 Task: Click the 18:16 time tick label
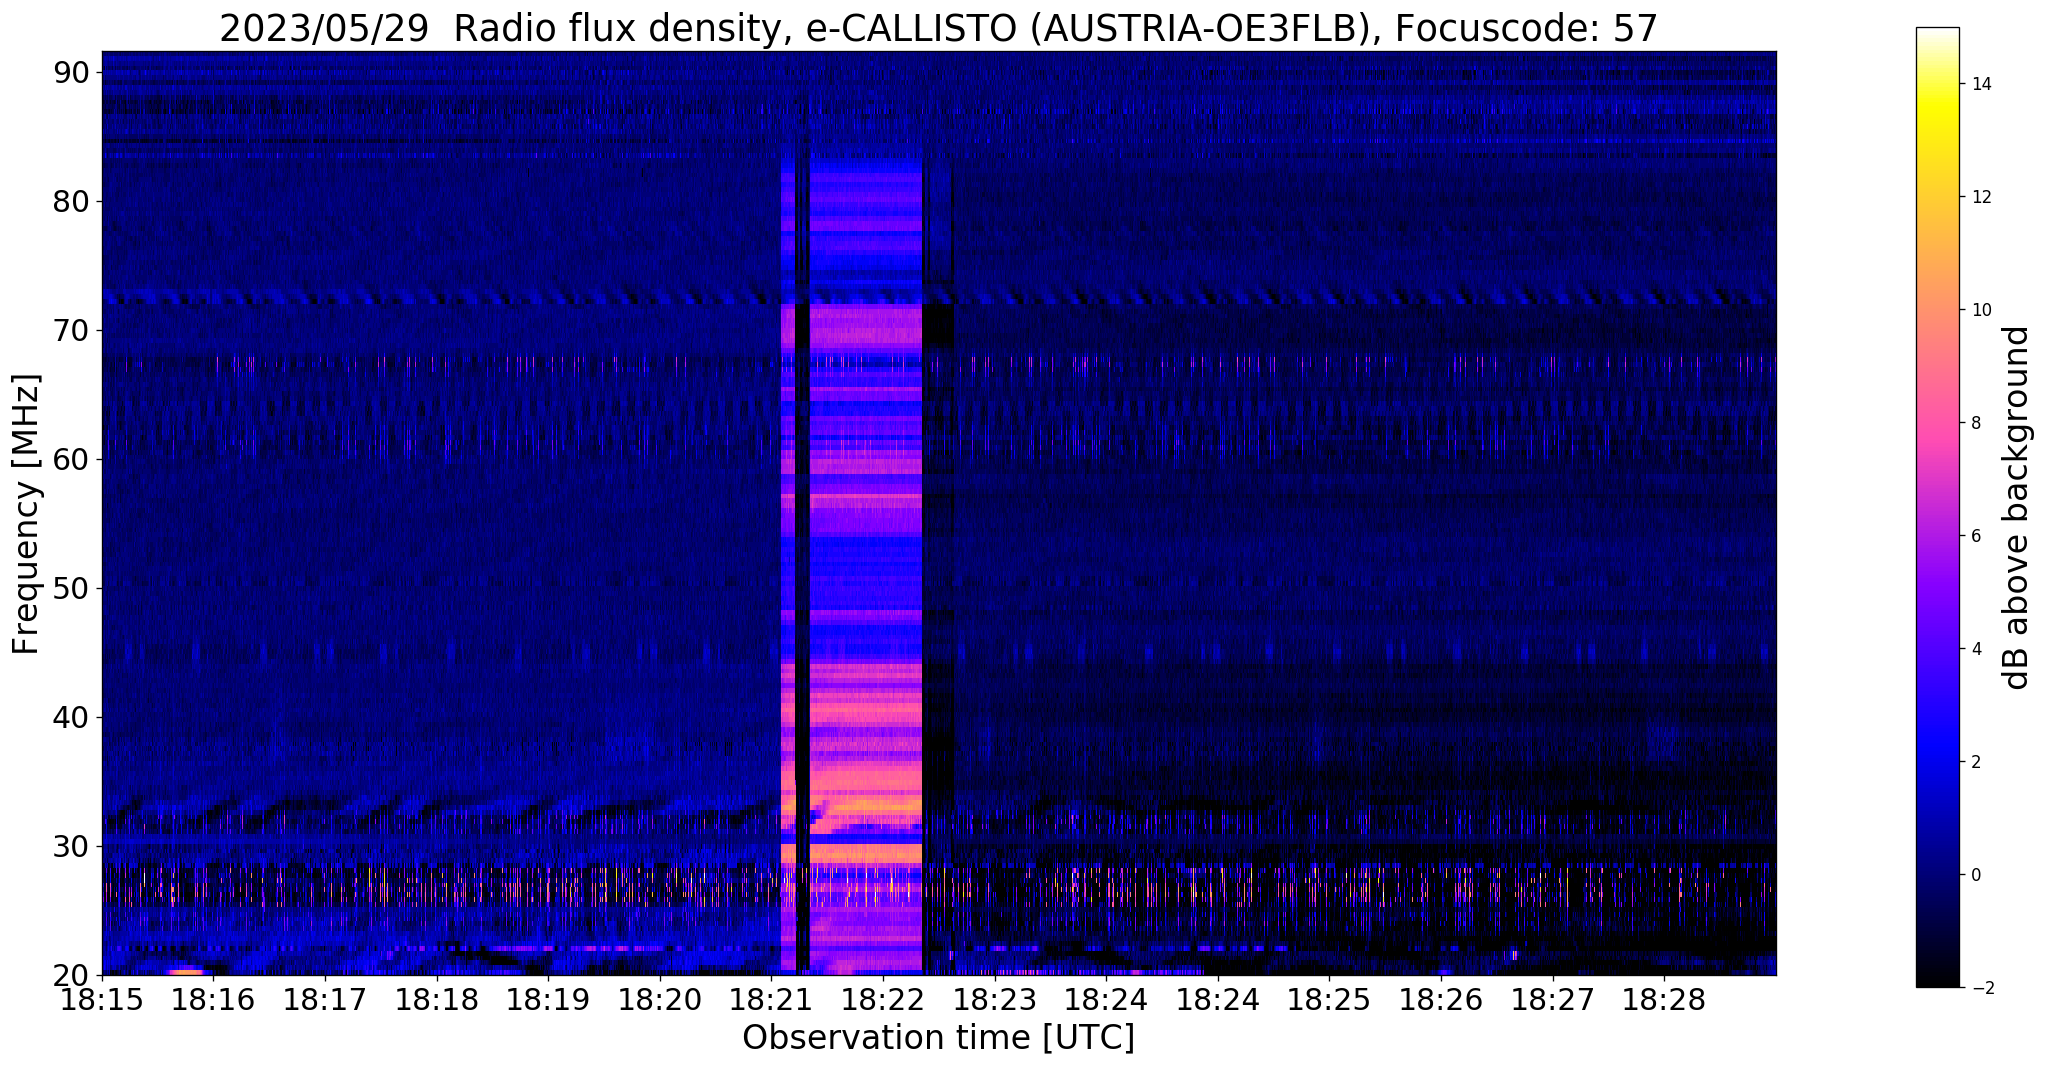click(213, 1001)
